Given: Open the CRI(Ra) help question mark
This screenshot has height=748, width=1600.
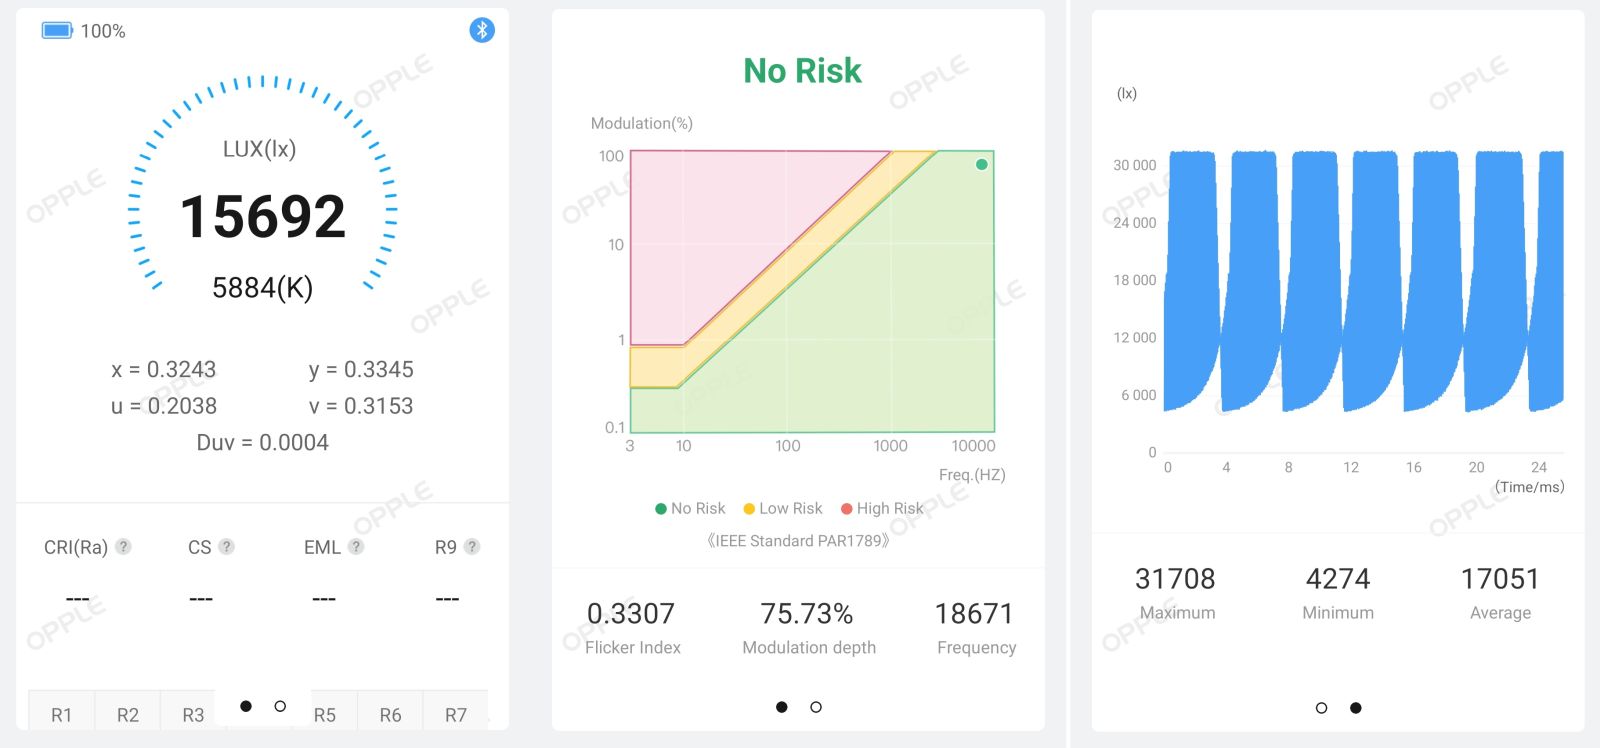Looking at the screenshot, I should pyautogui.click(x=123, y=546).
